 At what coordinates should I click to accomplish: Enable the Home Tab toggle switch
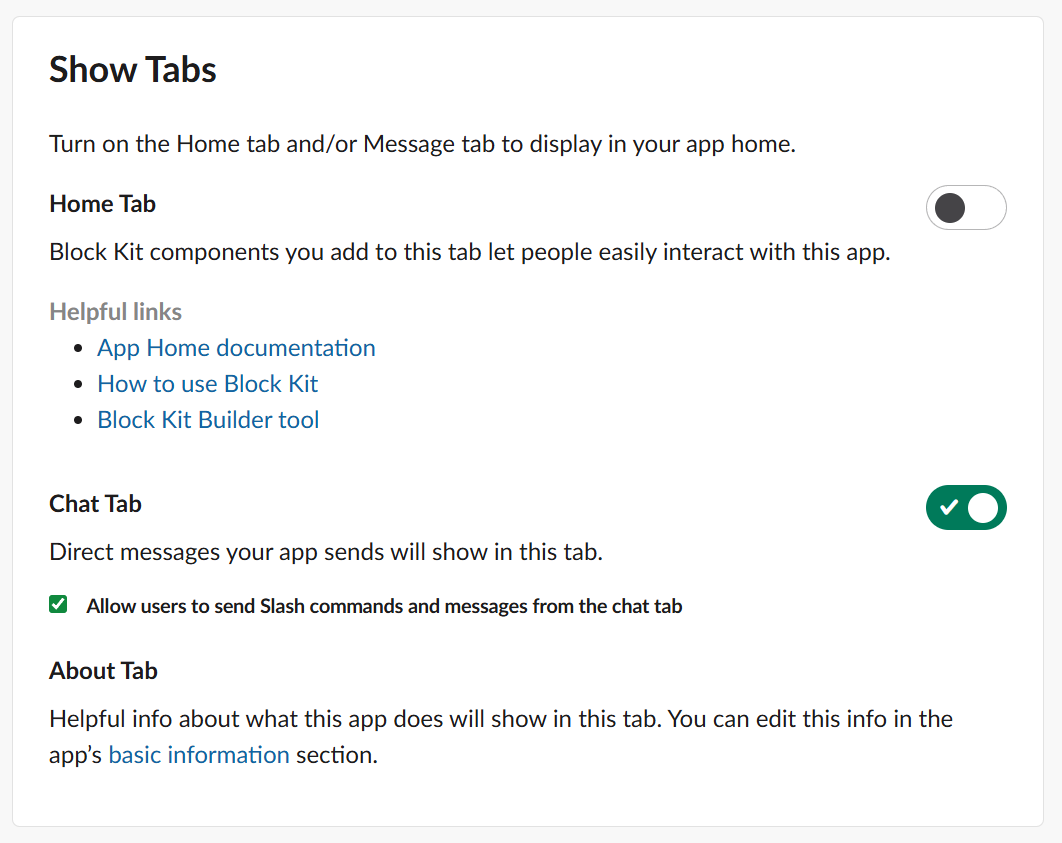point(965,208)
